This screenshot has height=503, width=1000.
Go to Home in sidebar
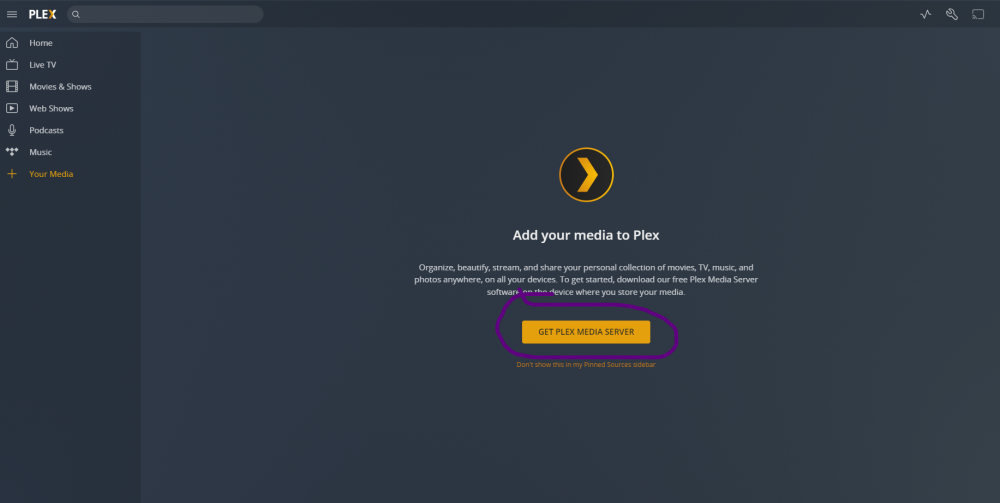click(41, 43)
